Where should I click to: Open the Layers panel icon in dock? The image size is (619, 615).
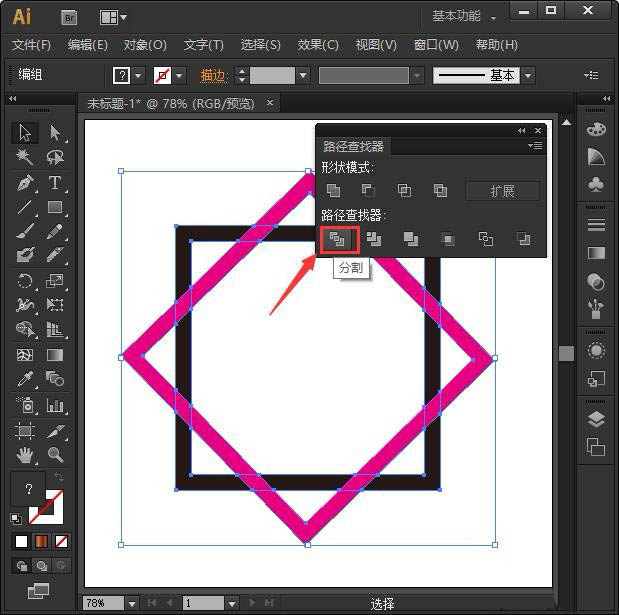pos(596,419)
